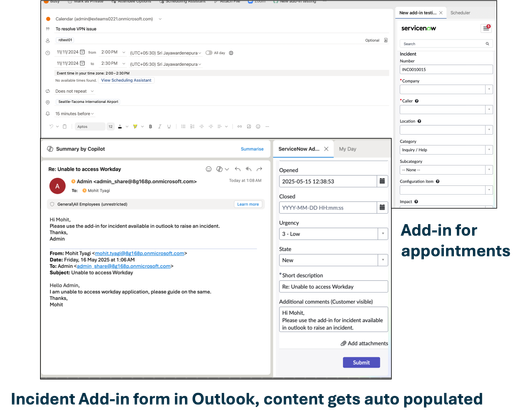
Task: Click the help icon beside the Location label
Action: coord(419,121)
